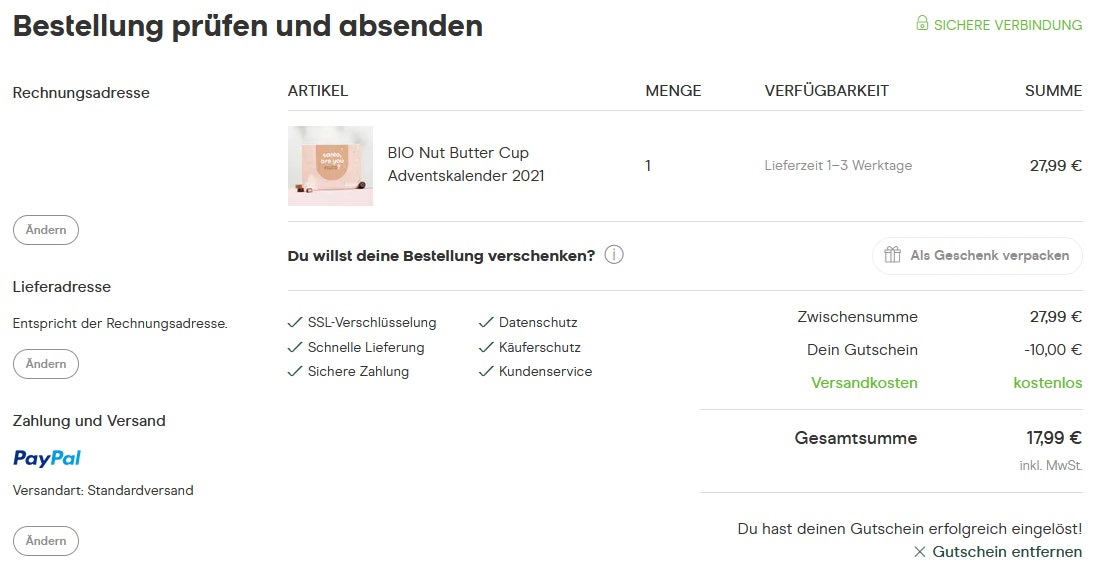Click the checkmark beside Käuferschutz
The height and width of the screenshot is (575, 1104).
pyautogui.click(x=486, y=347)
